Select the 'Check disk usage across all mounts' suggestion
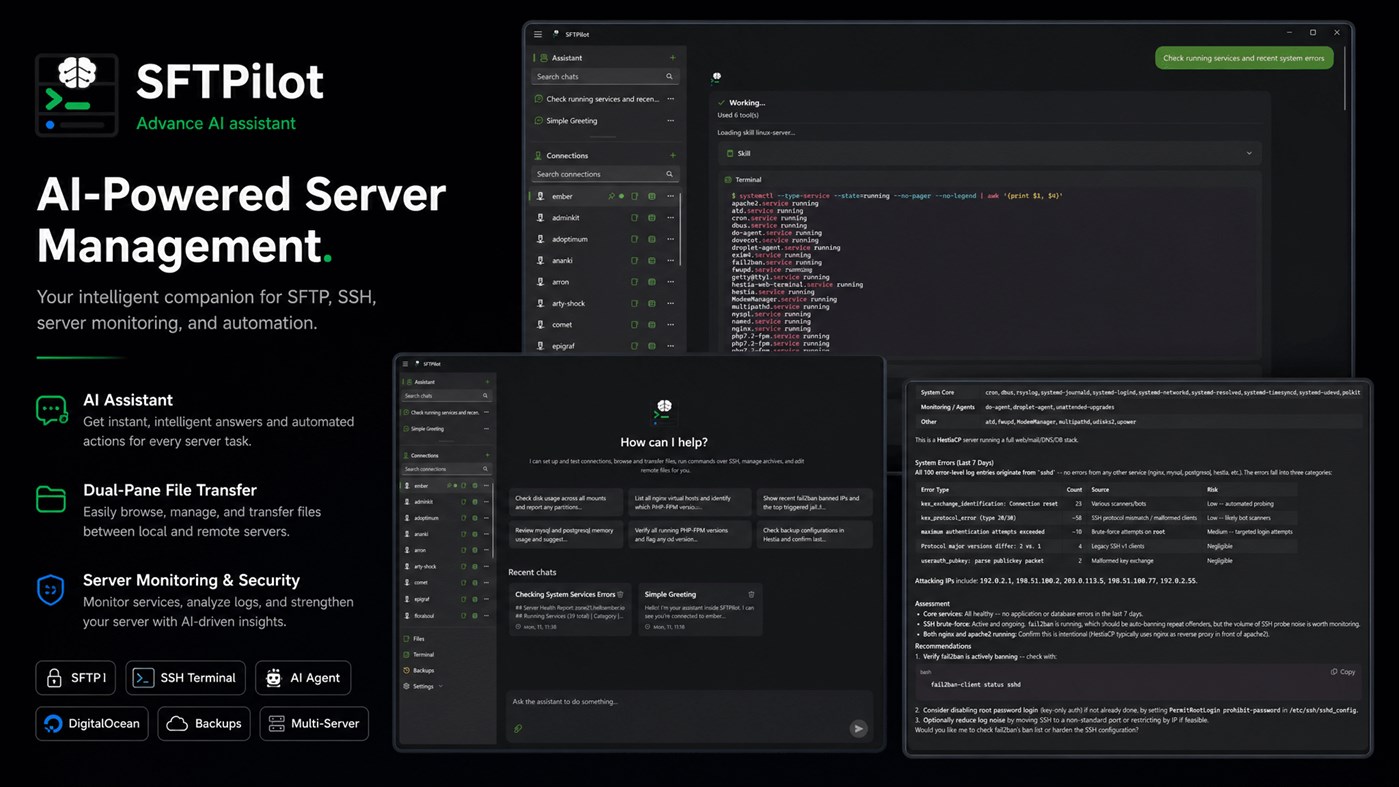Image resolution: width=1399 pixels, height=787 pixels. click(566, 502)
